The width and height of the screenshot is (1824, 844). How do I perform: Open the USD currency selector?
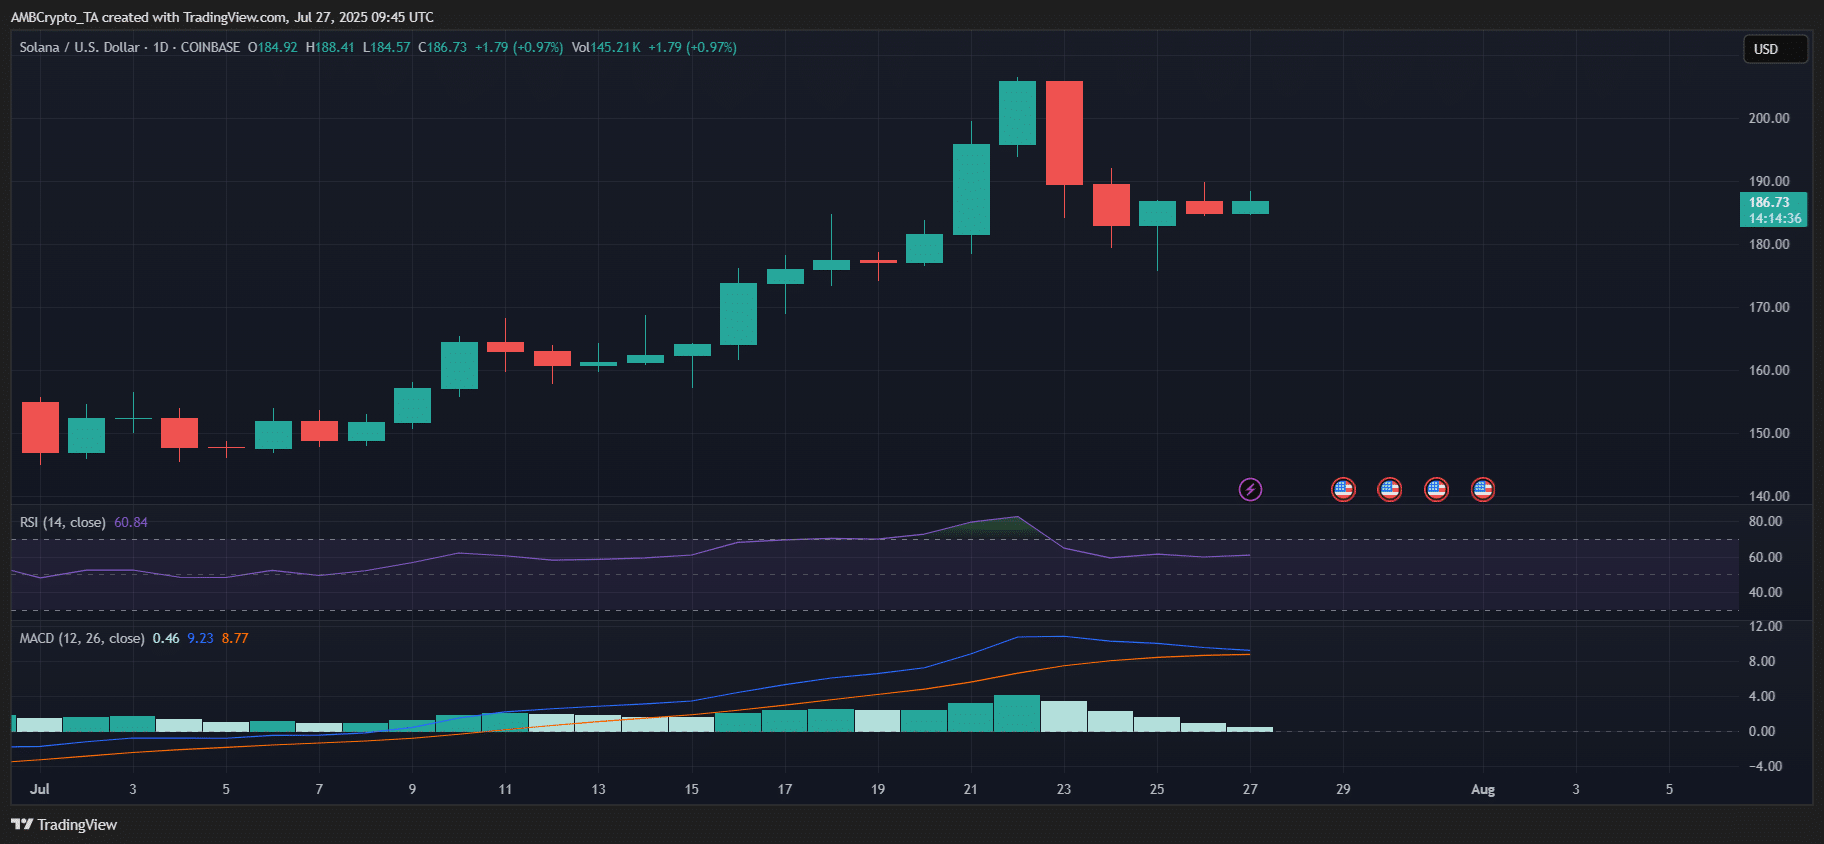tap(1775, 49)
